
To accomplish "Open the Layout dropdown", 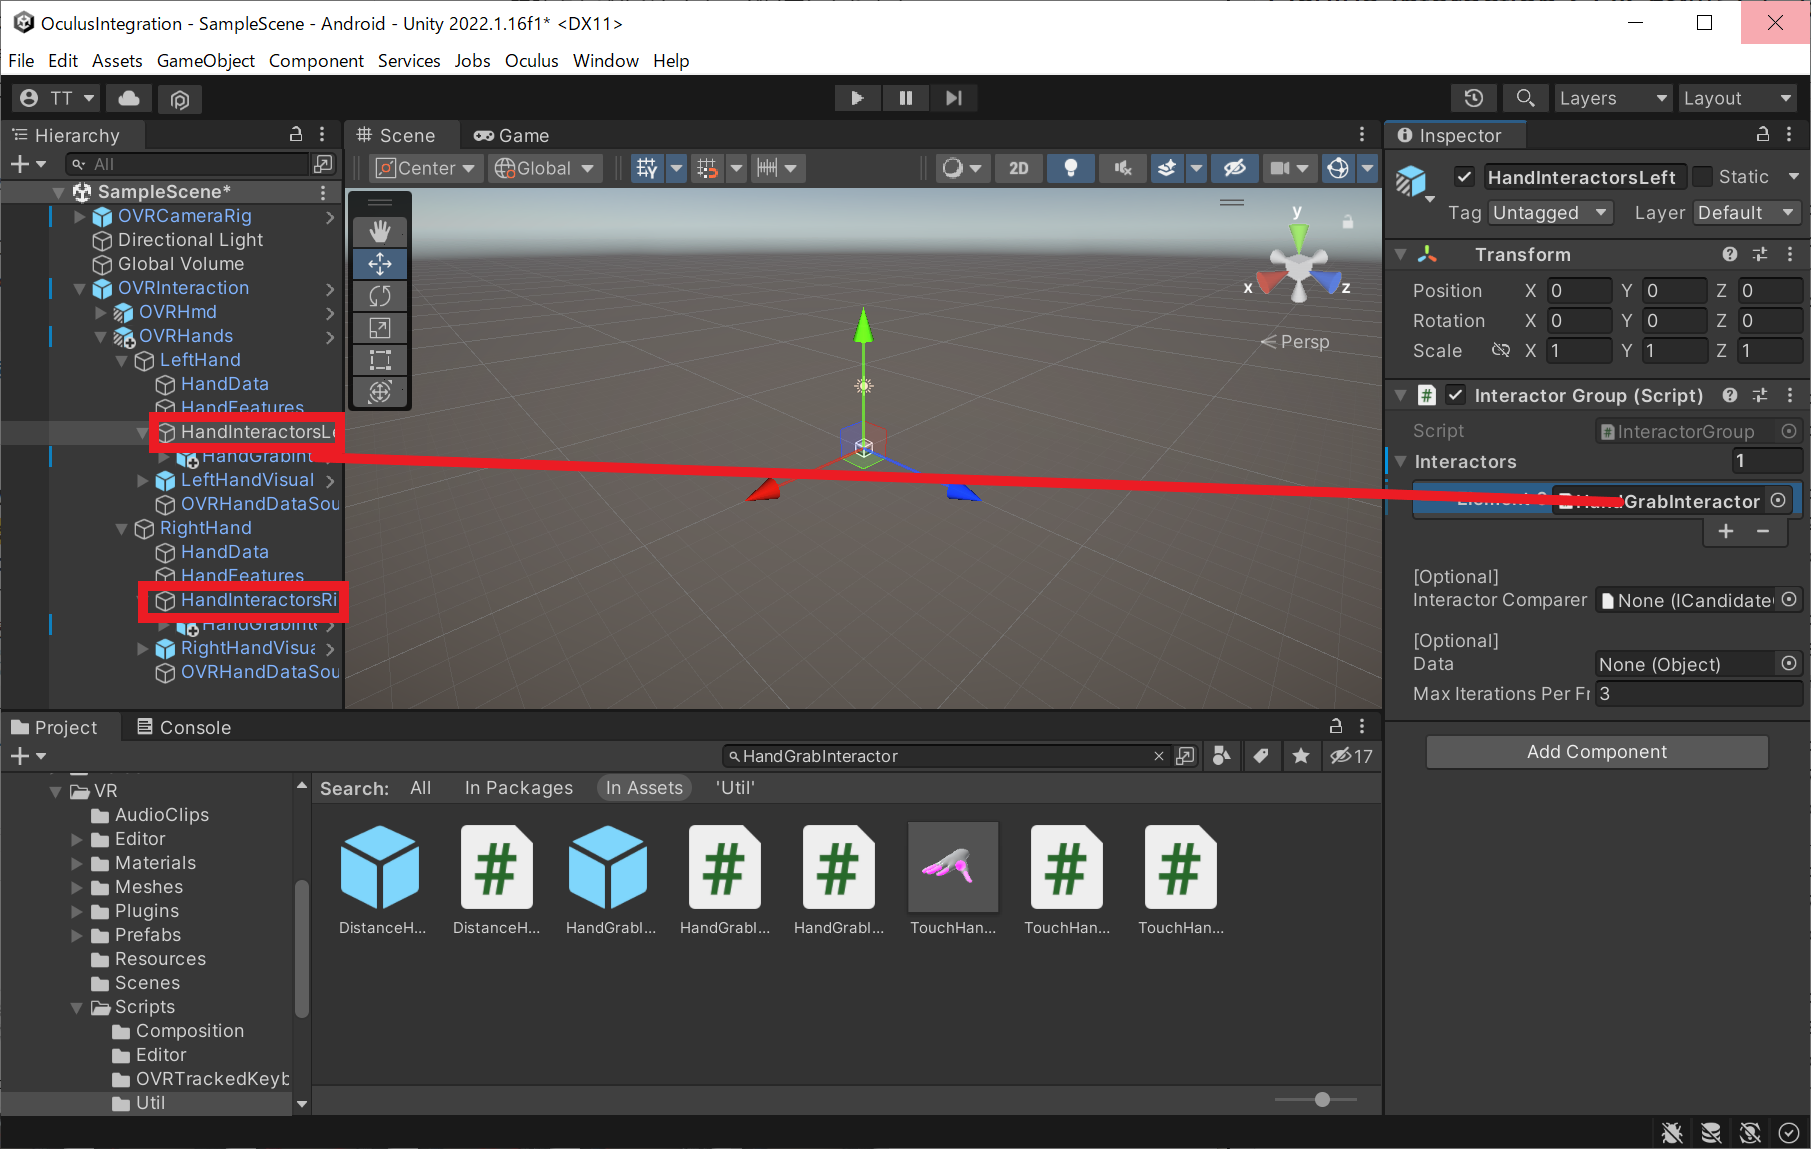I will [1737, 98].
